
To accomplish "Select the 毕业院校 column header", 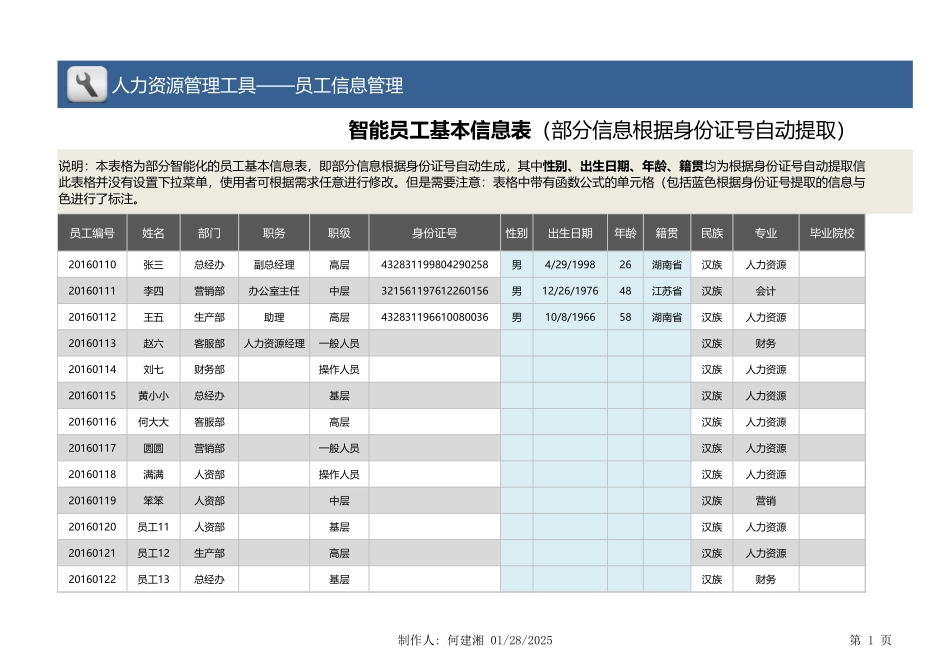I will point(830,233).
